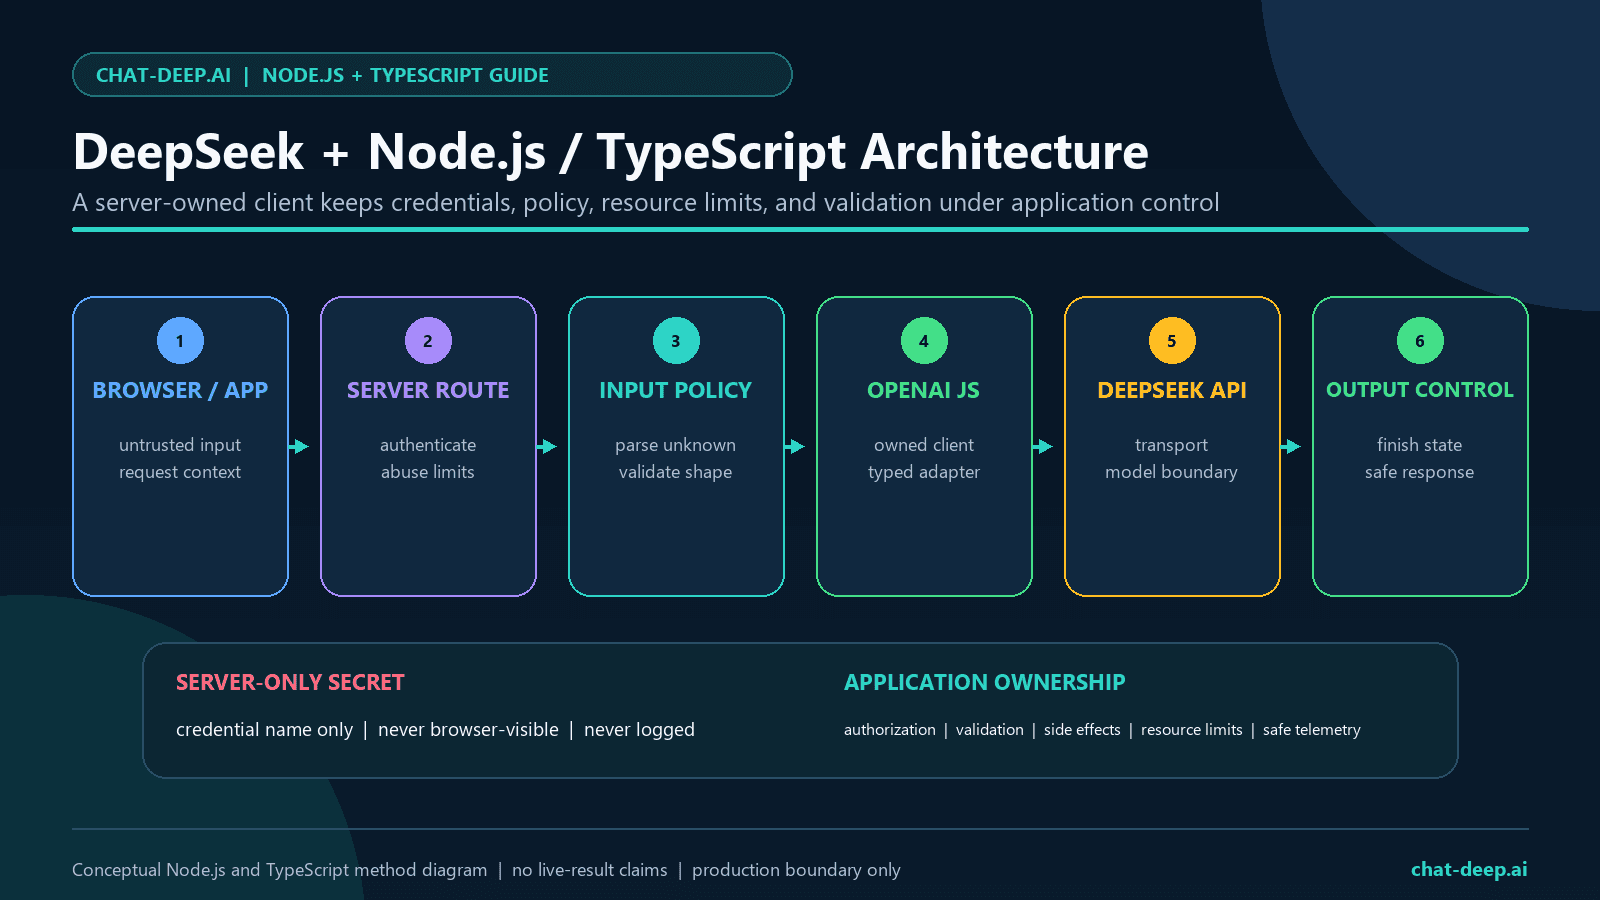Click the yellow step 5 circle
Viewport: 1600px width, 900px height.
1172,341
